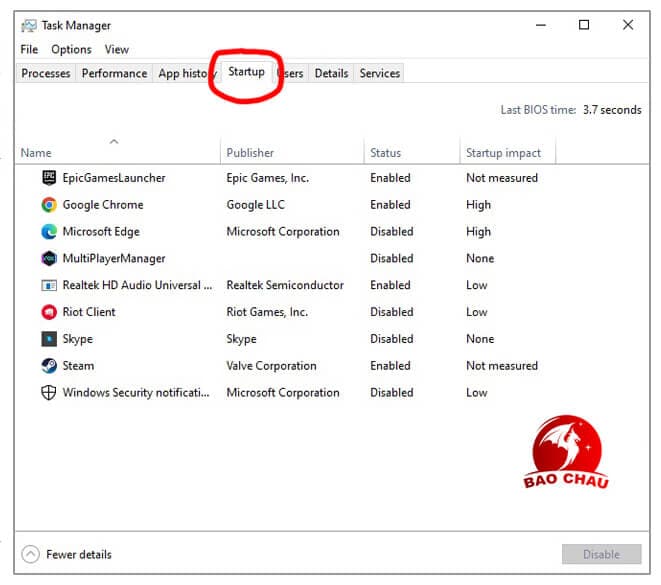Switch to the Processes tab

click(x=46, y=73)
